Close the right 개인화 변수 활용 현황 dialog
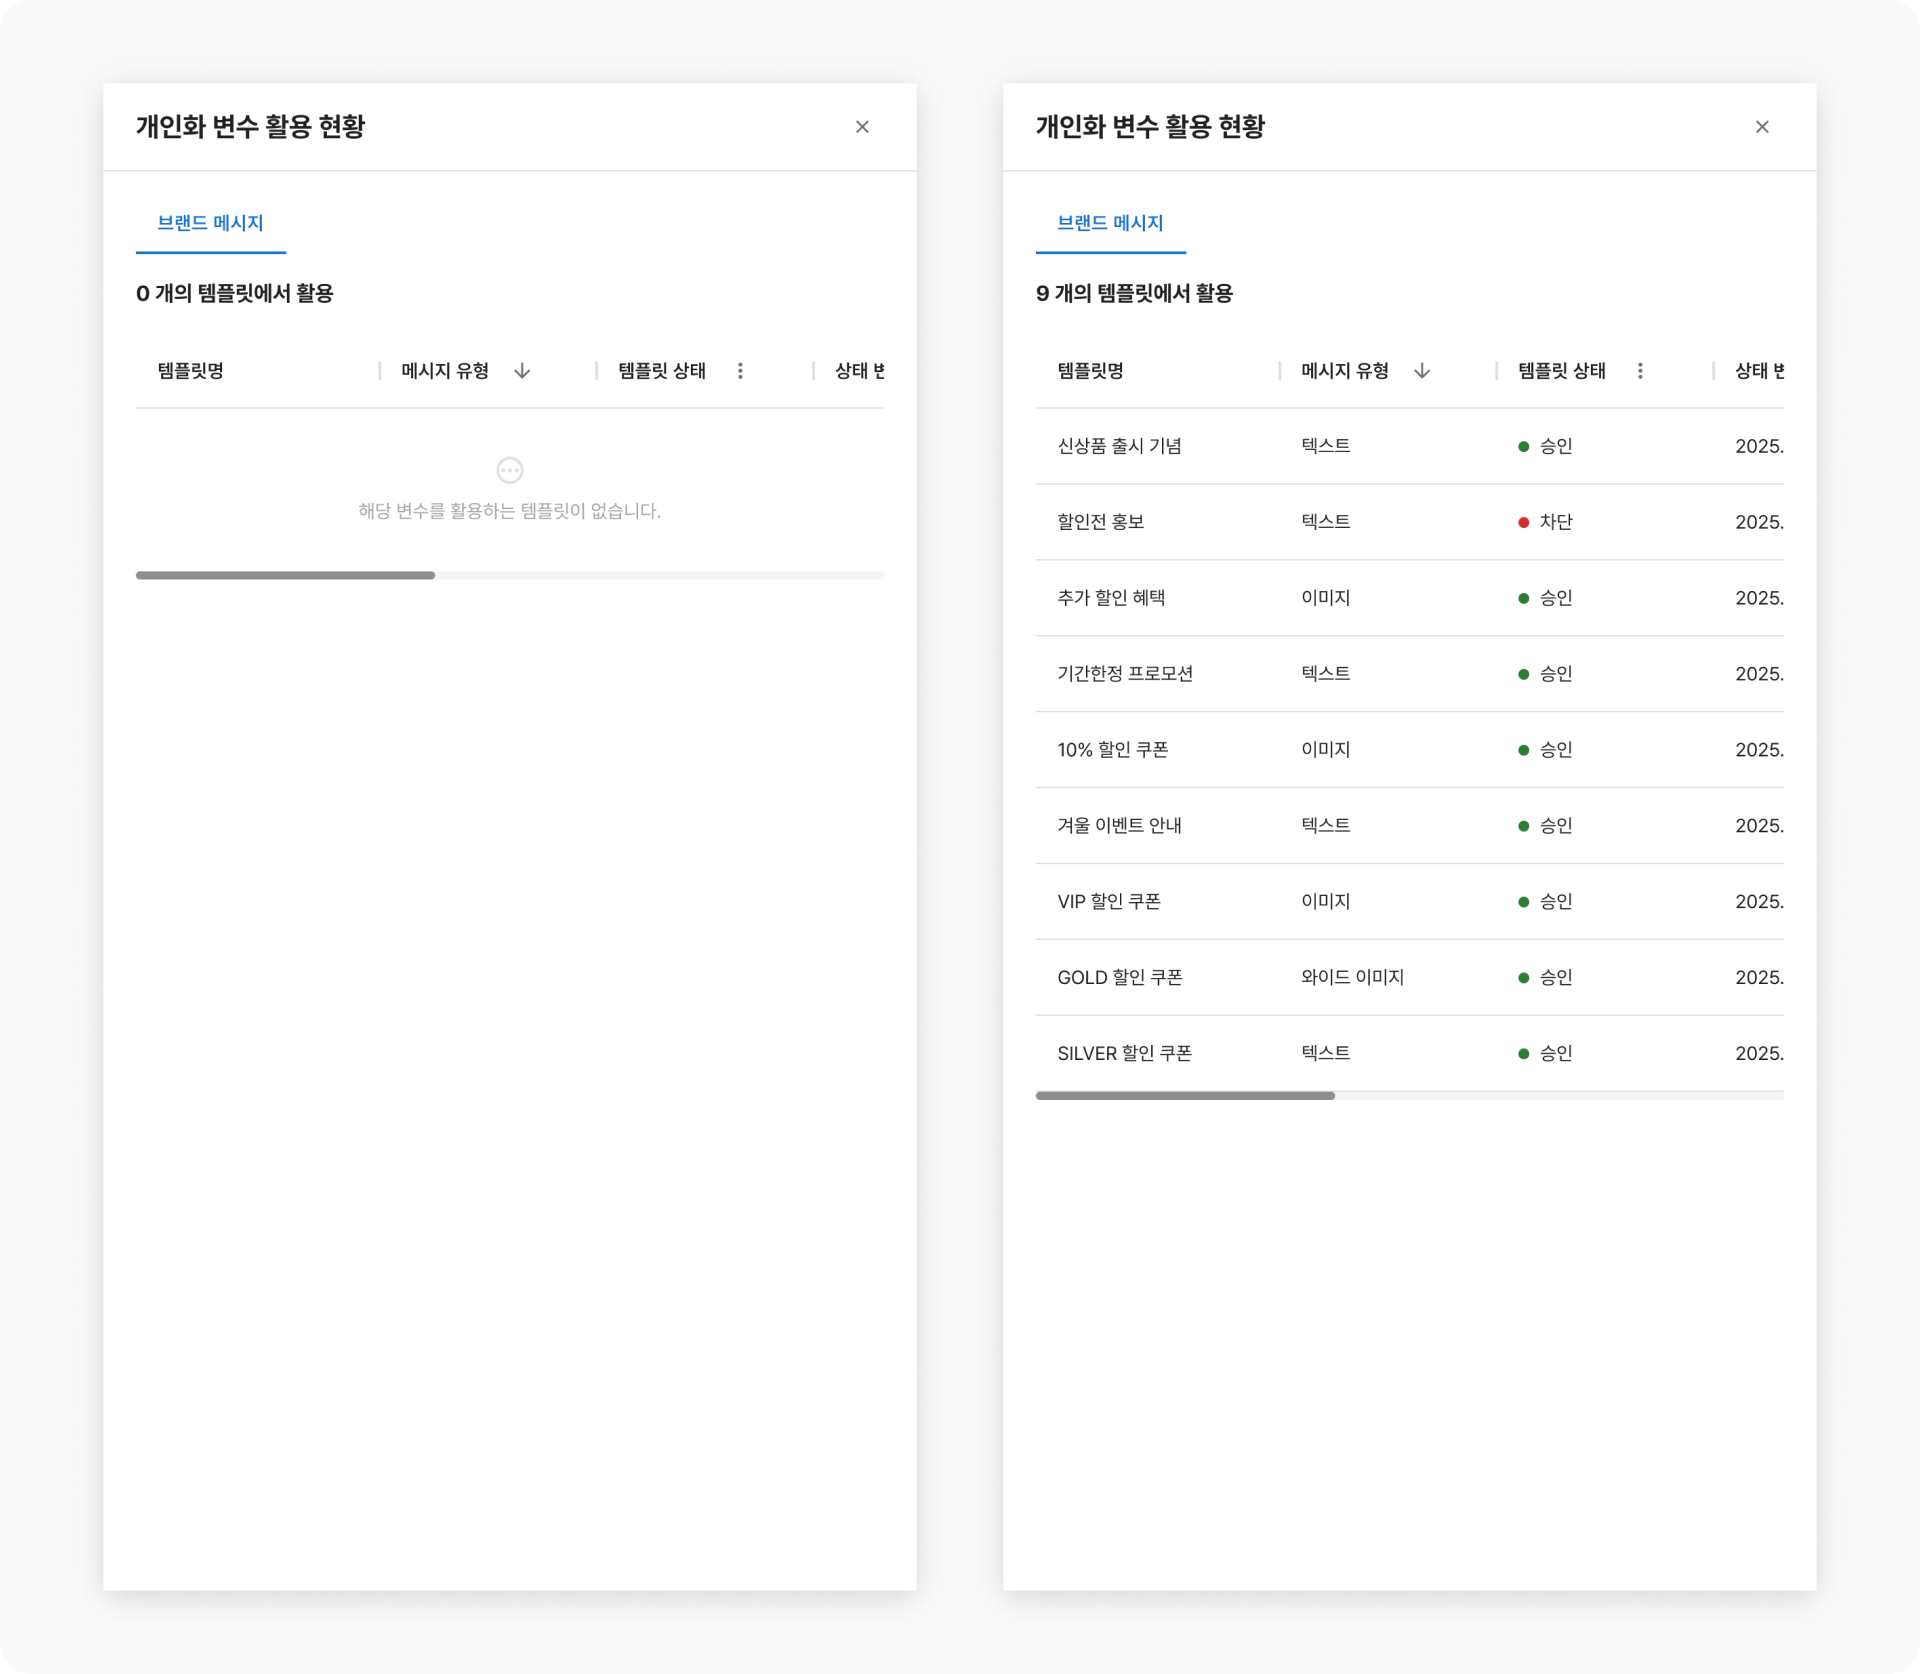Screen dimensions: 1920x1674 pyautogui.click(x=1762, y=127)
